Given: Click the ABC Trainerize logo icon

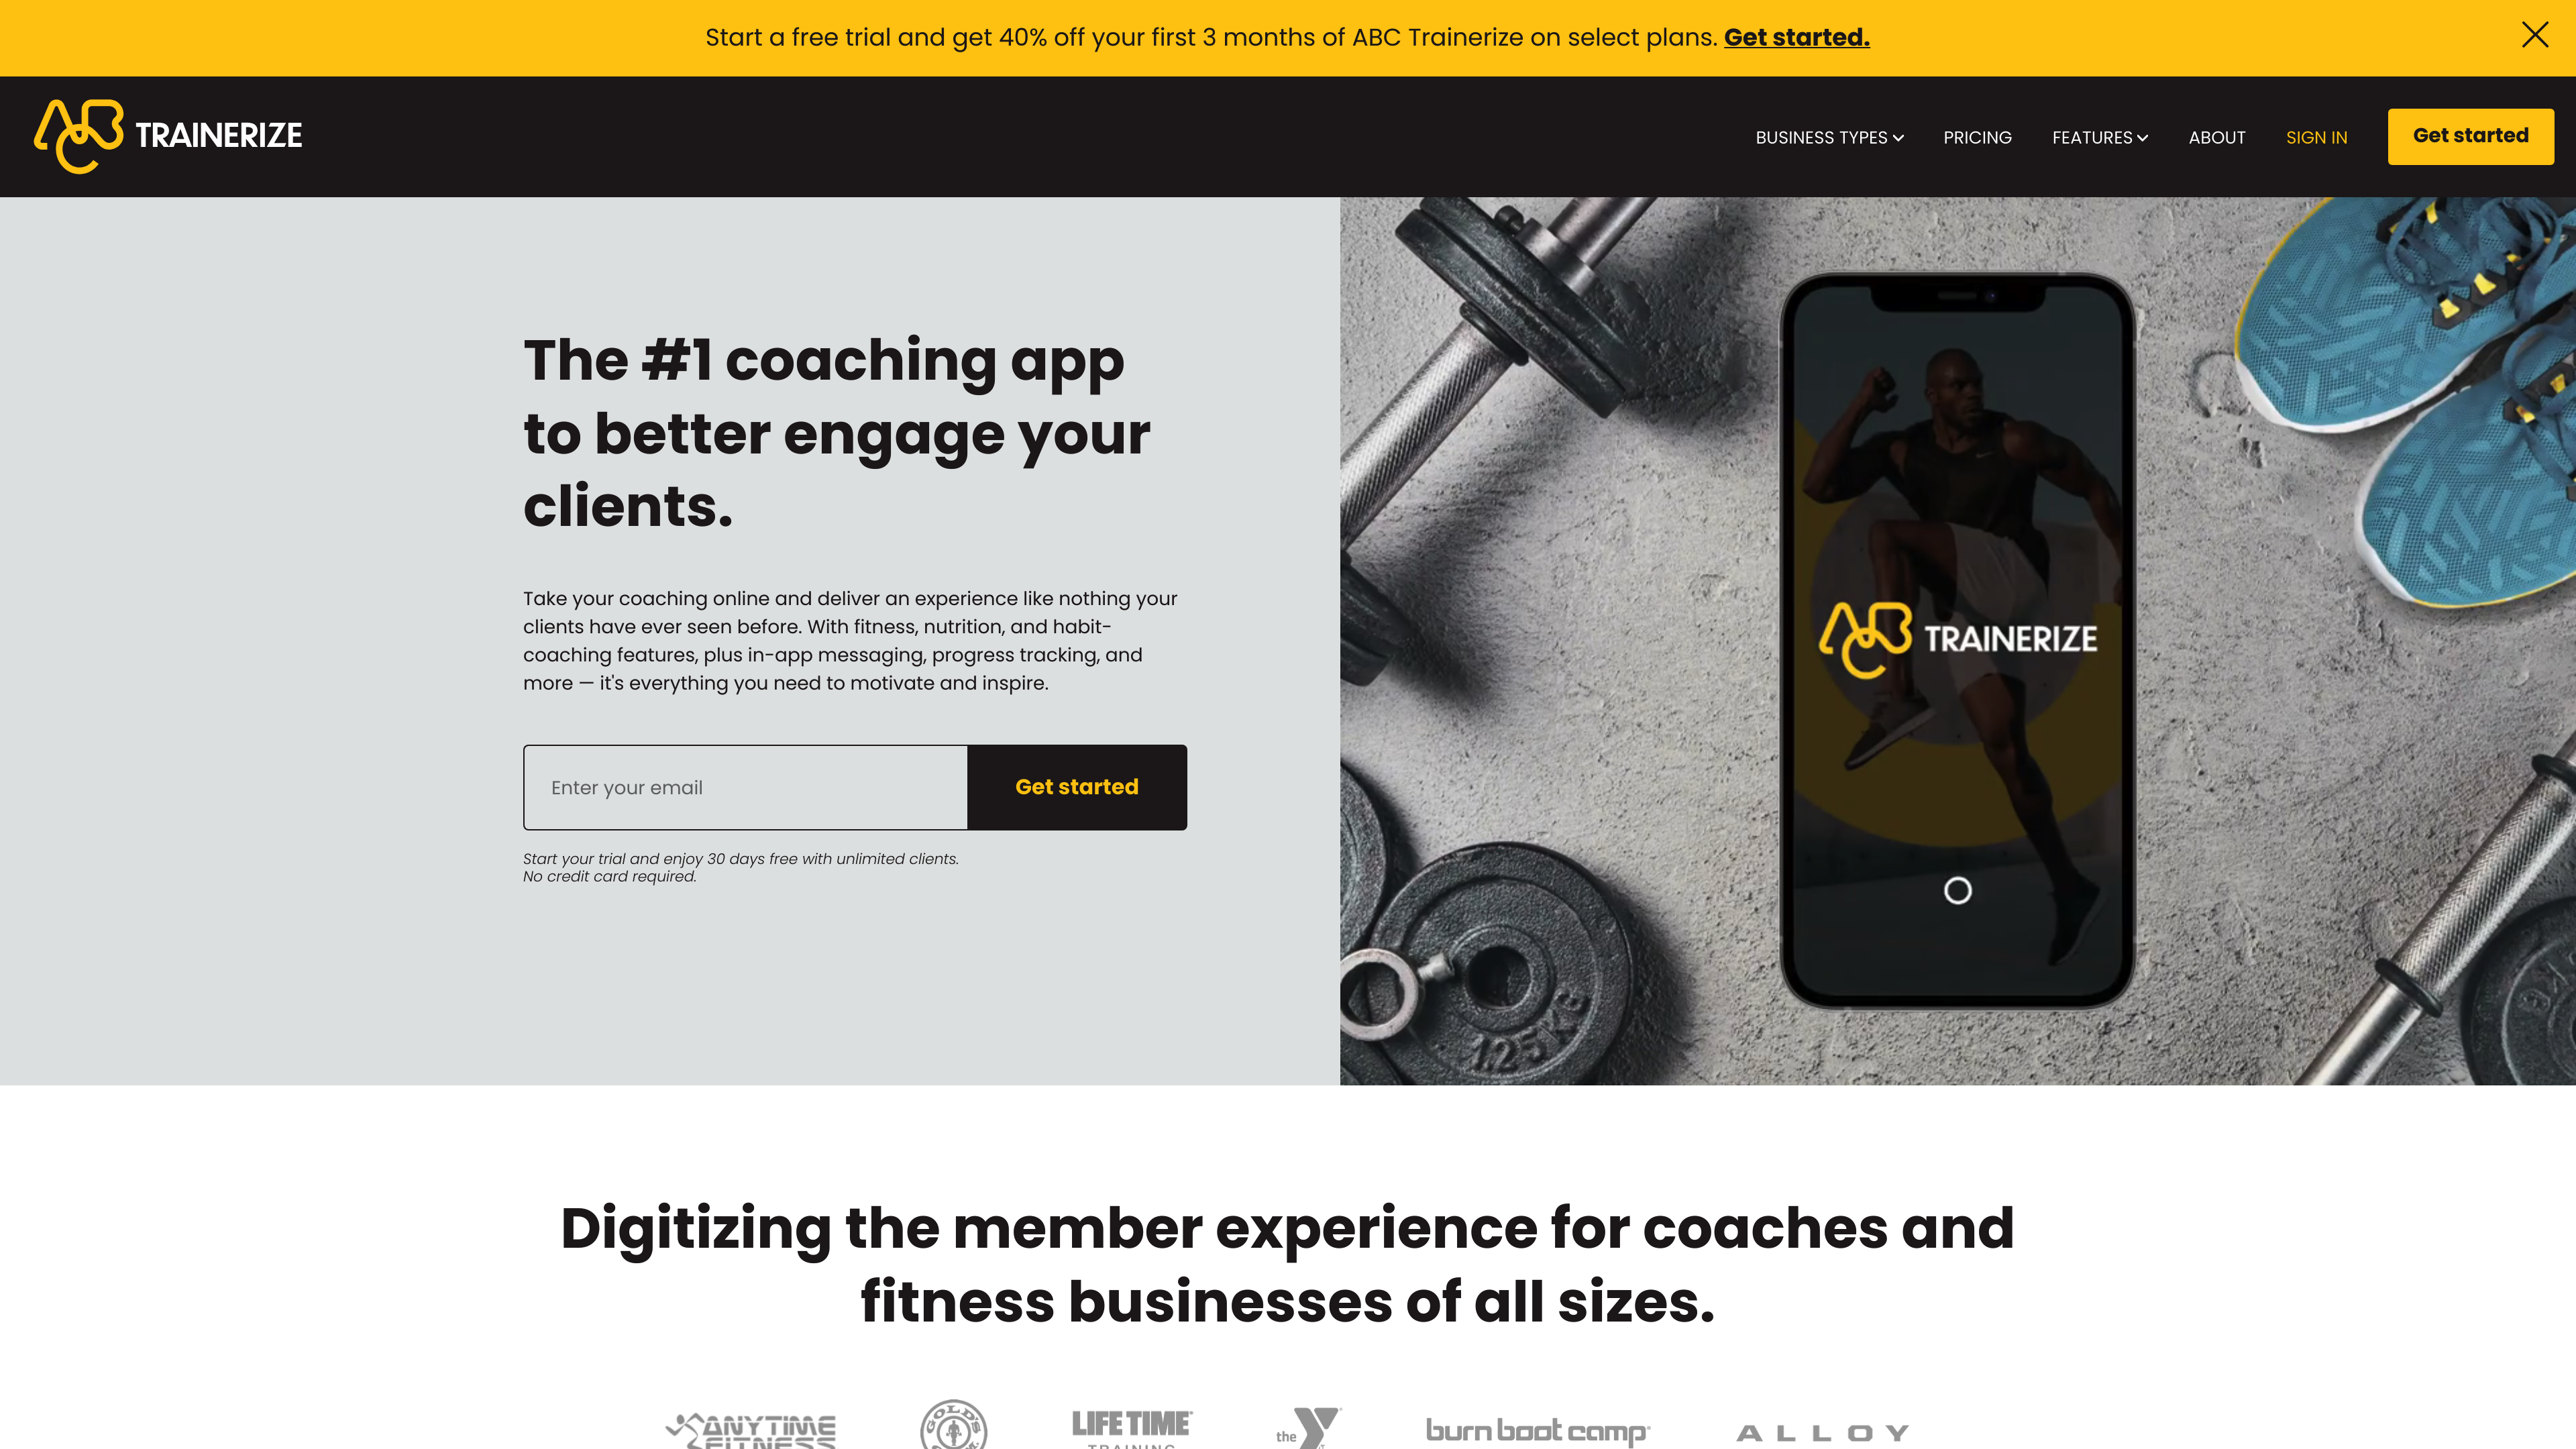Looking at the screenshot, I should point(74,136).
